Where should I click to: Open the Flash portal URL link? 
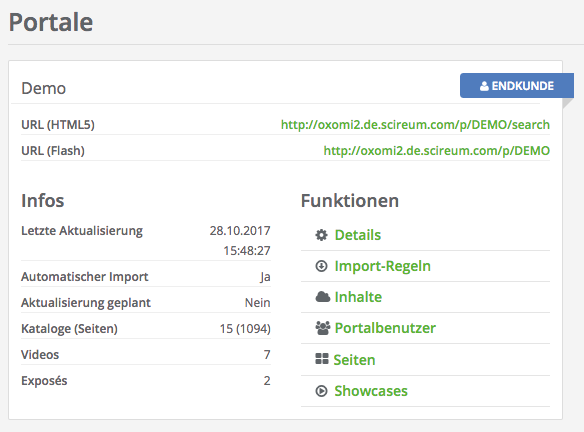click(437, 150)
